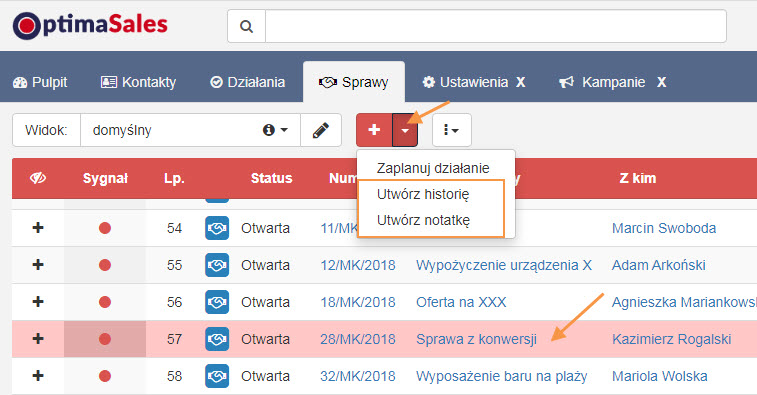Click the view info icon
Viewport: 757px width, 395px height.
click(269, 130)
